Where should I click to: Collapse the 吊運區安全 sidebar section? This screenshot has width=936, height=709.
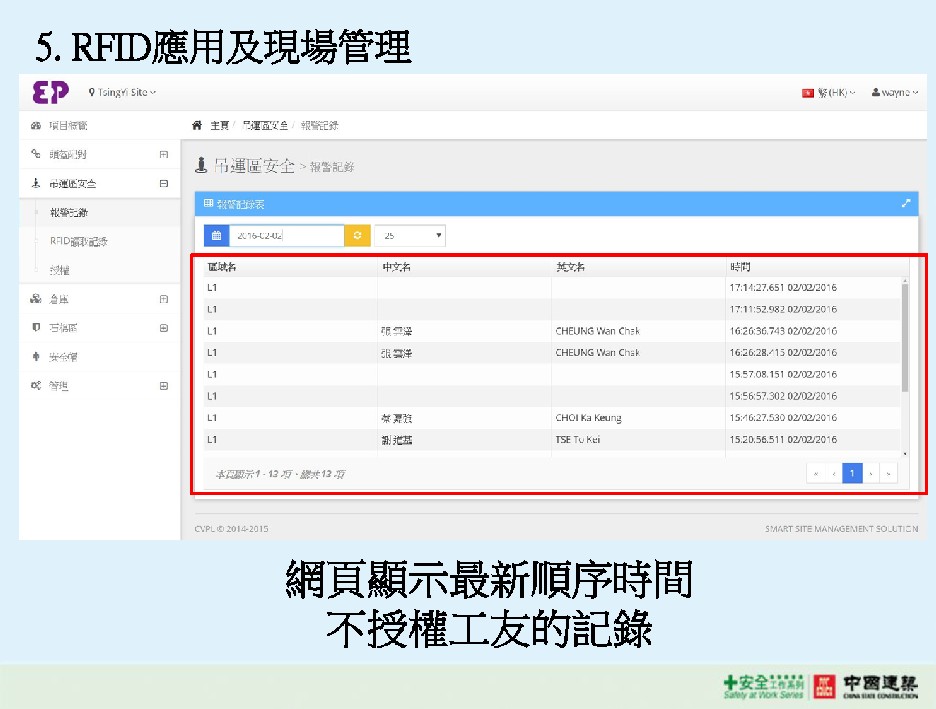click(x=164, y=184)
